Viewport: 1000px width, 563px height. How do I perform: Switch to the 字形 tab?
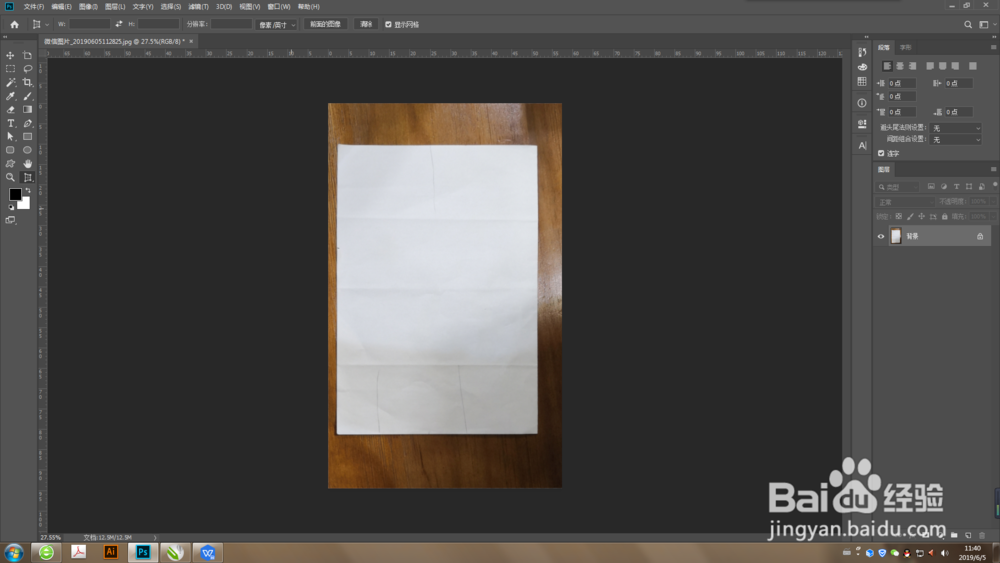[906, 47]
